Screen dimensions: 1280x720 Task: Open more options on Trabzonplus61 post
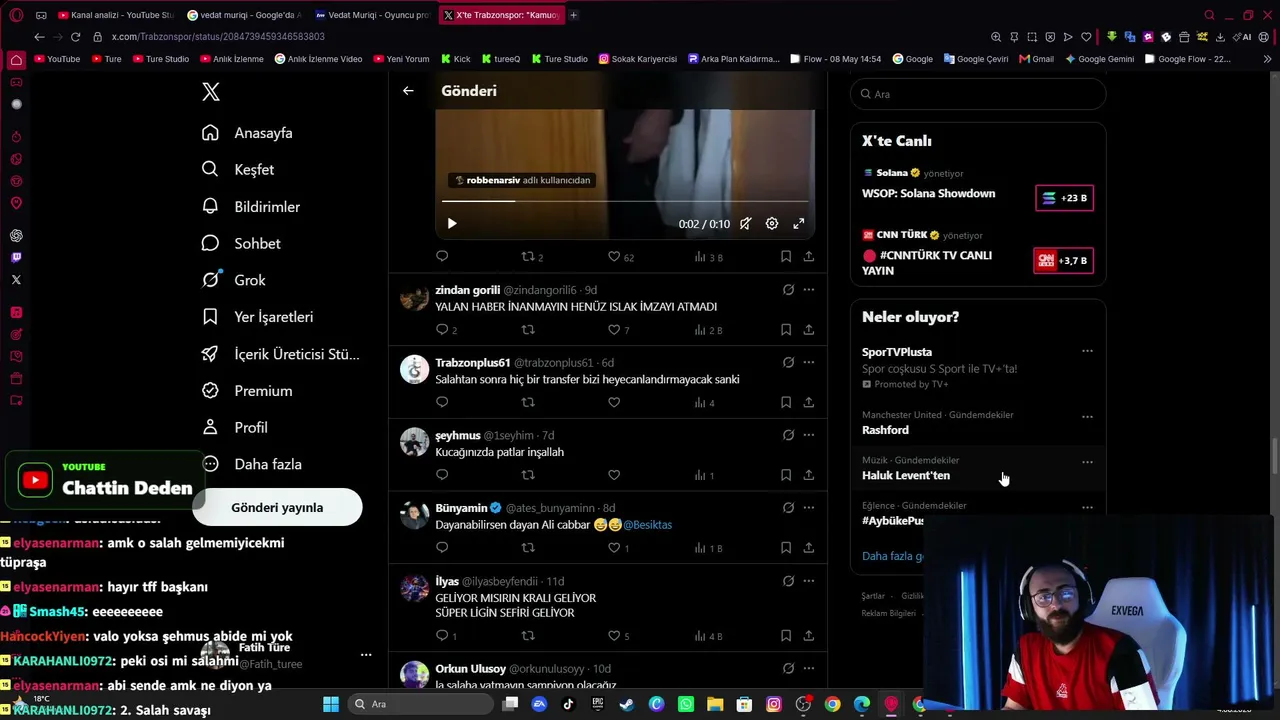(809, 363)
